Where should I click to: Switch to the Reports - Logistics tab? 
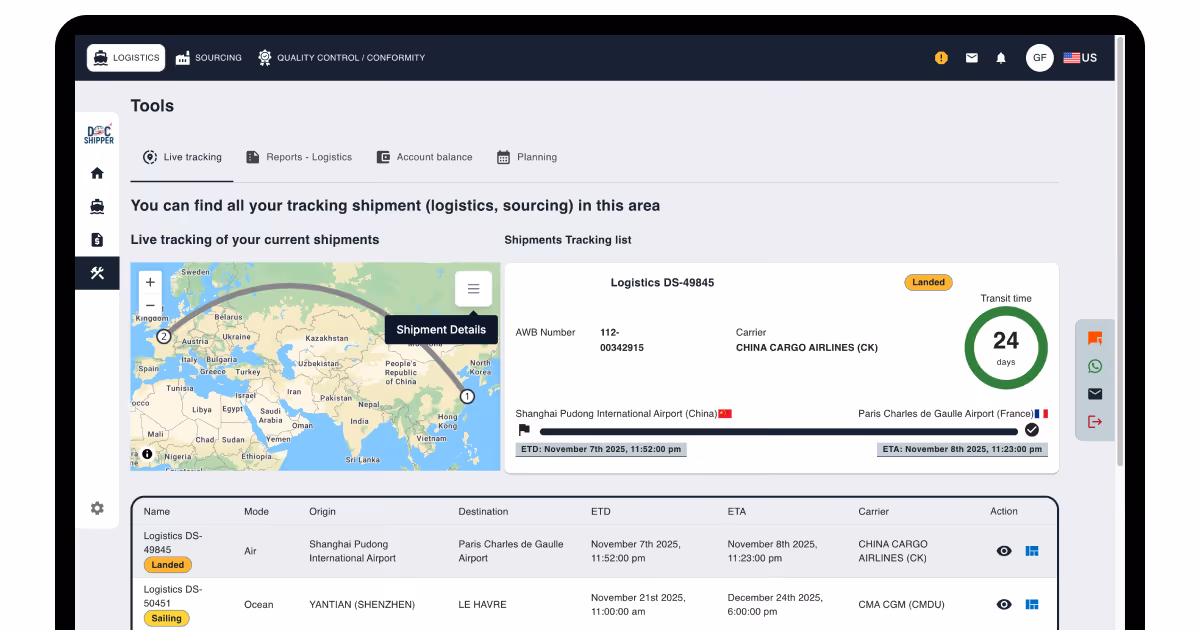coord(299,157)
